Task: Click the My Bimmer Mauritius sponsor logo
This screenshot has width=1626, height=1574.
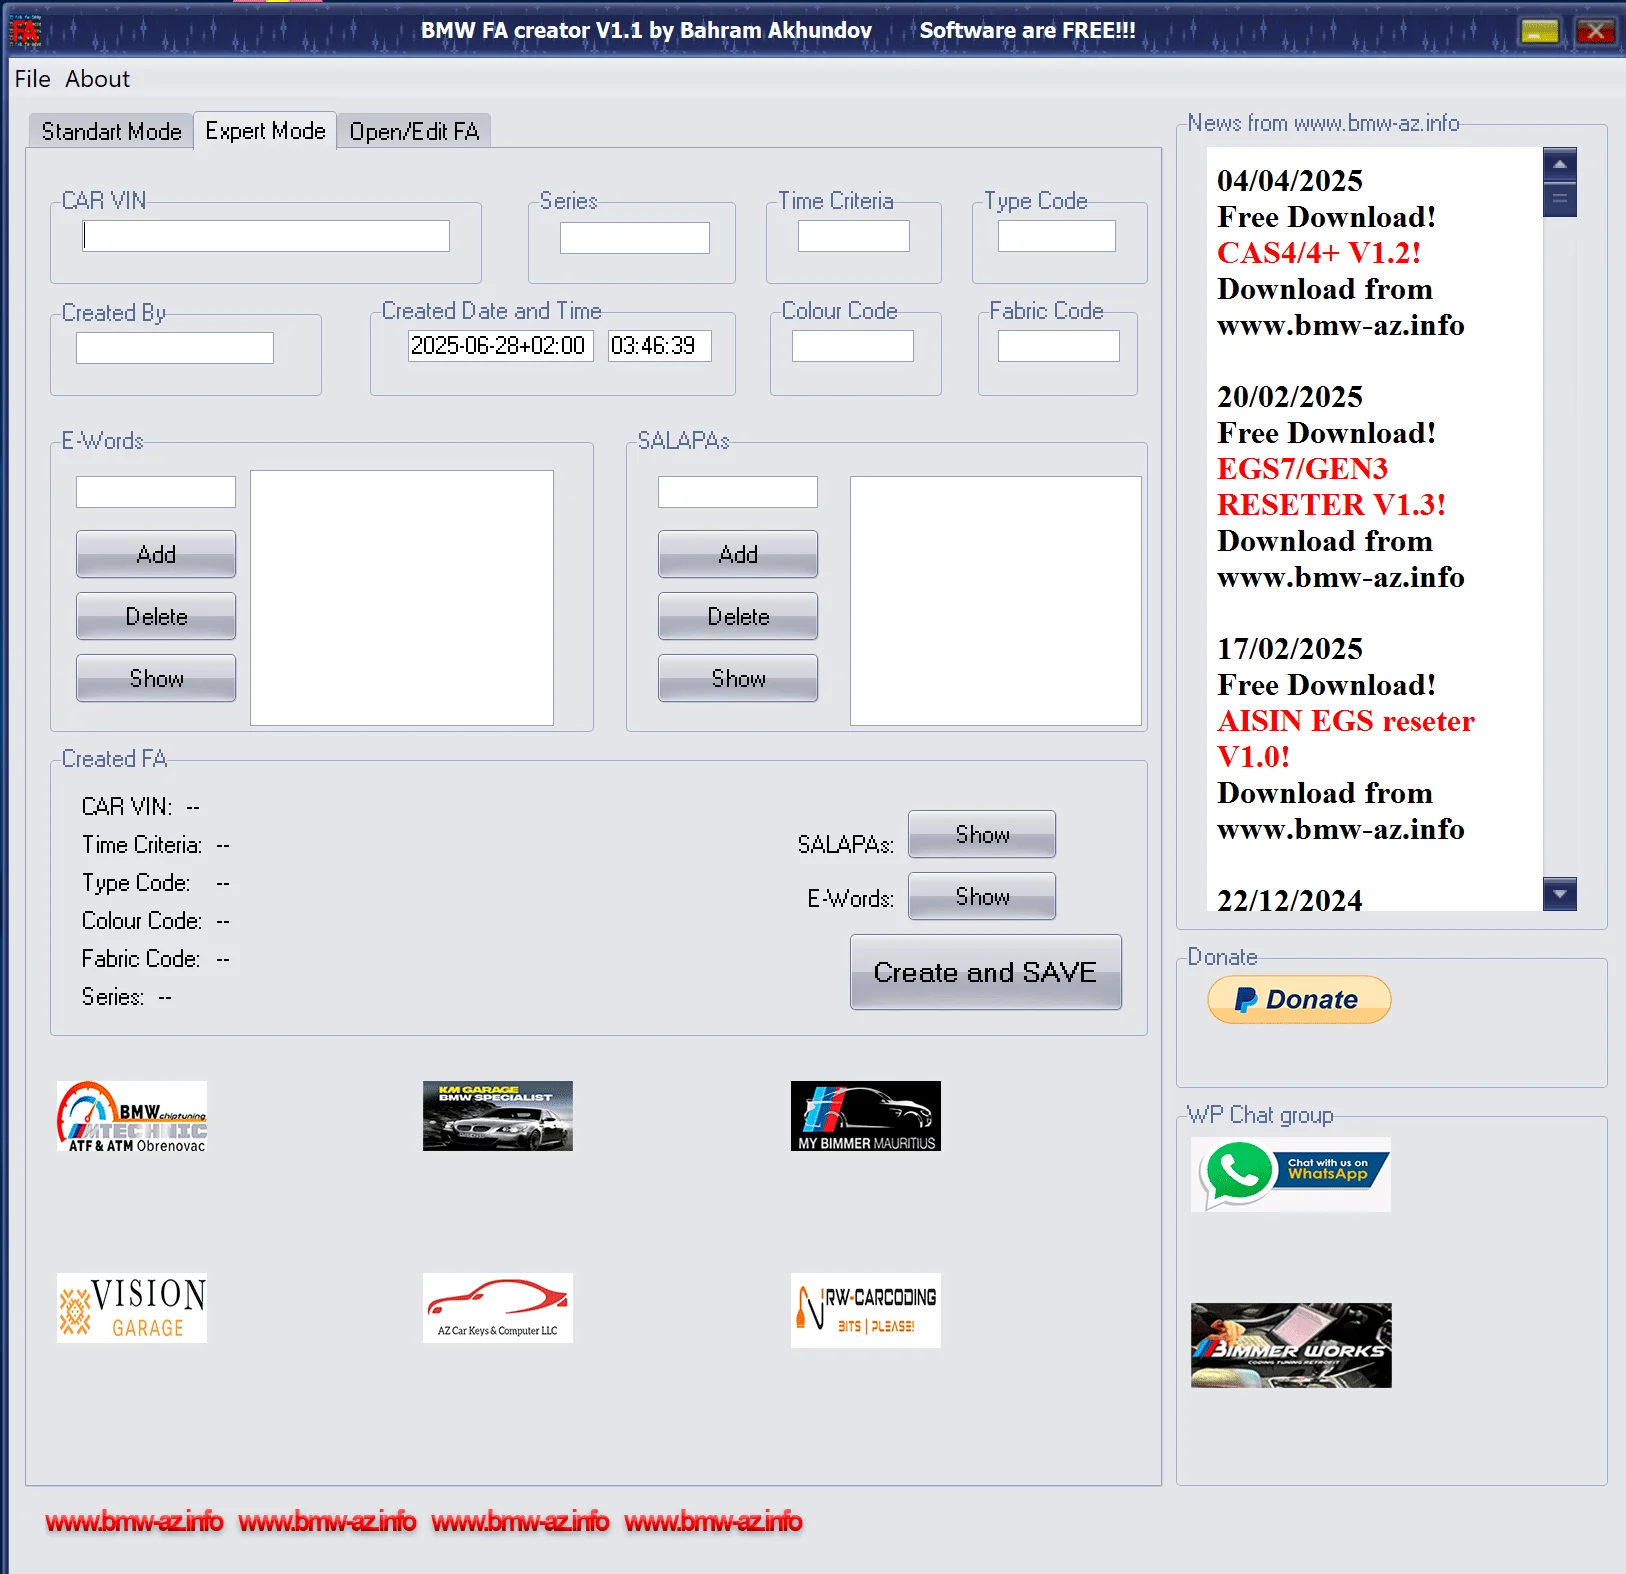Action: (x=865, y=1116)
